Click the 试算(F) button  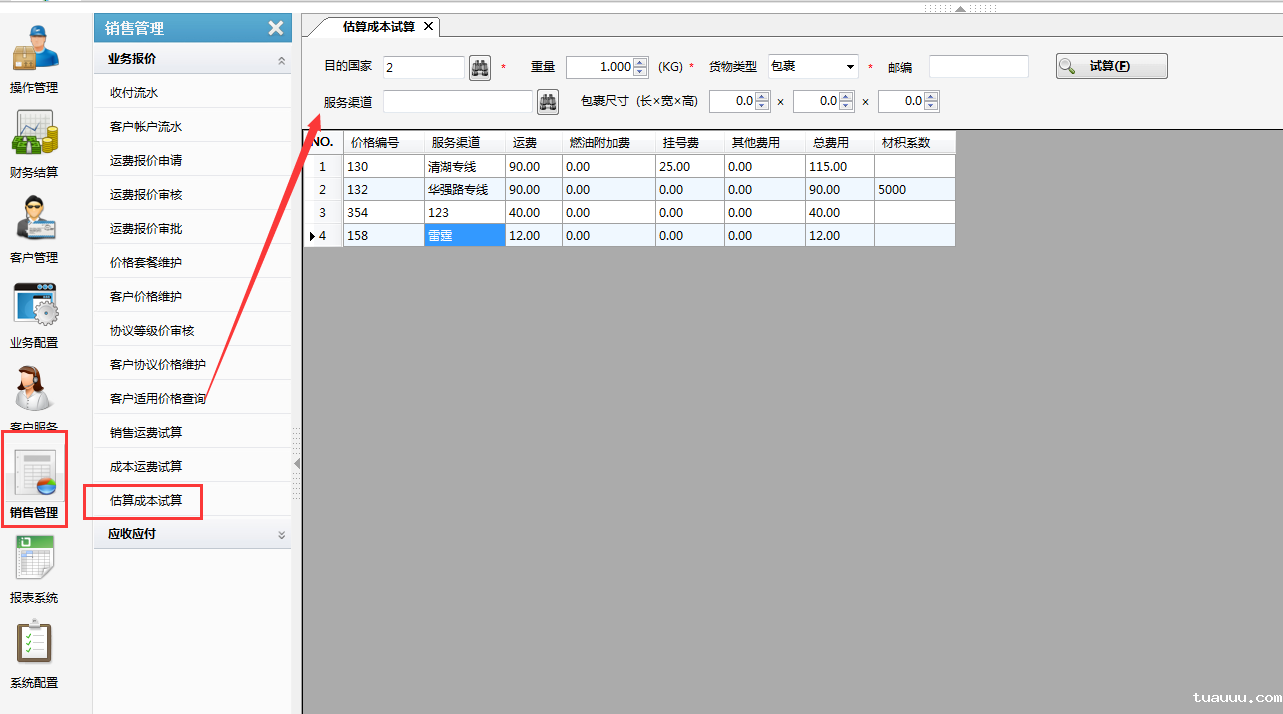pos(1111,65)
